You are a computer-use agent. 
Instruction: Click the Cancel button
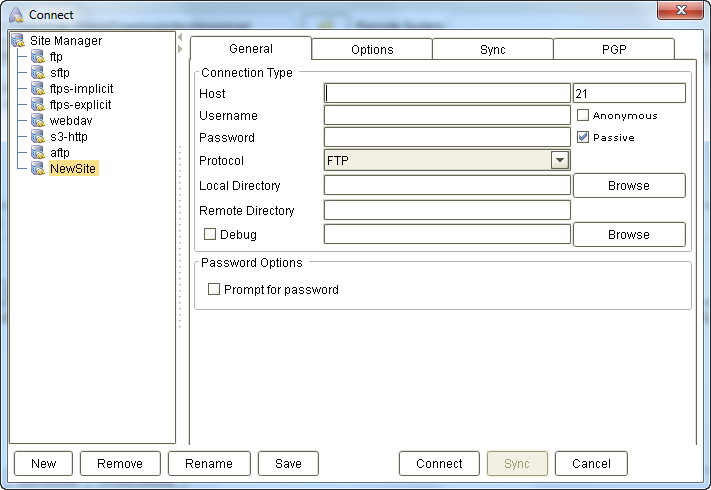click(x=591, y=463)
